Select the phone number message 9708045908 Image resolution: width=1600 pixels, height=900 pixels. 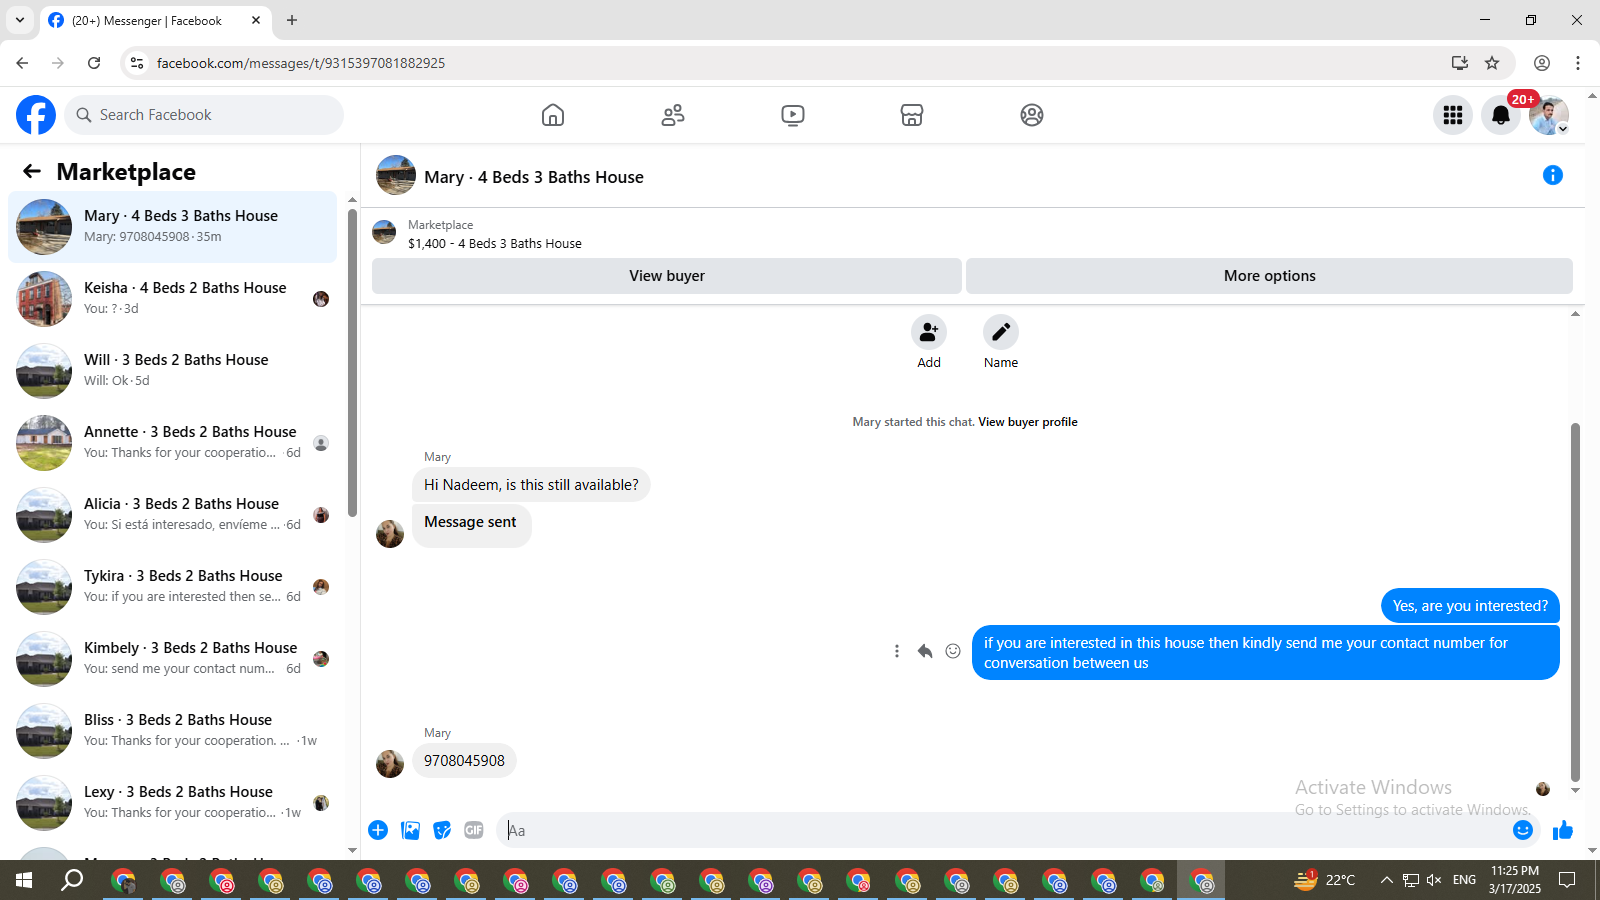point(464,761)
